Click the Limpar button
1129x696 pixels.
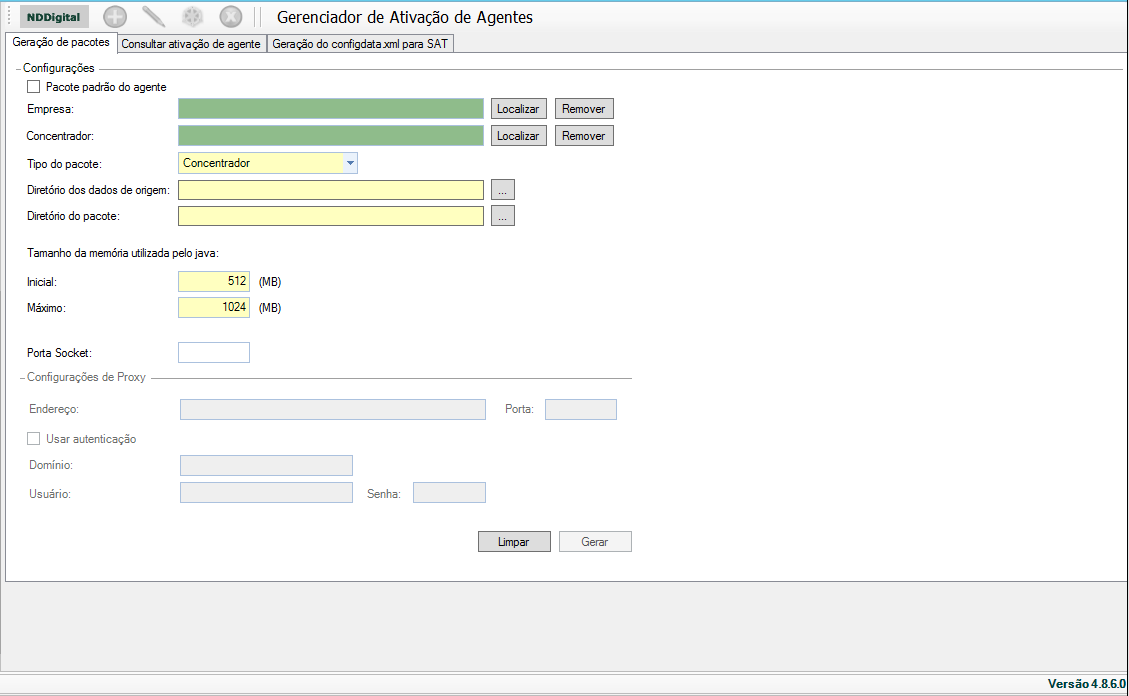pyautogui.click(x=514, y=542)
